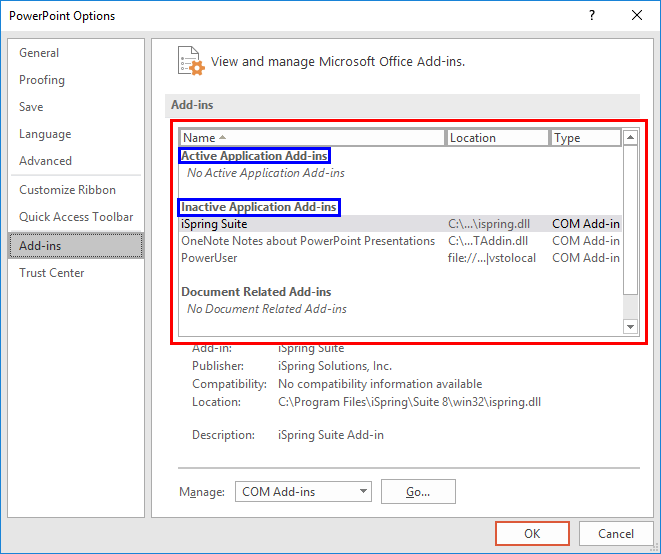Click No Active Application Add-ins text
Viewport: 661px width, 554px height.
(x=266, y=173)
